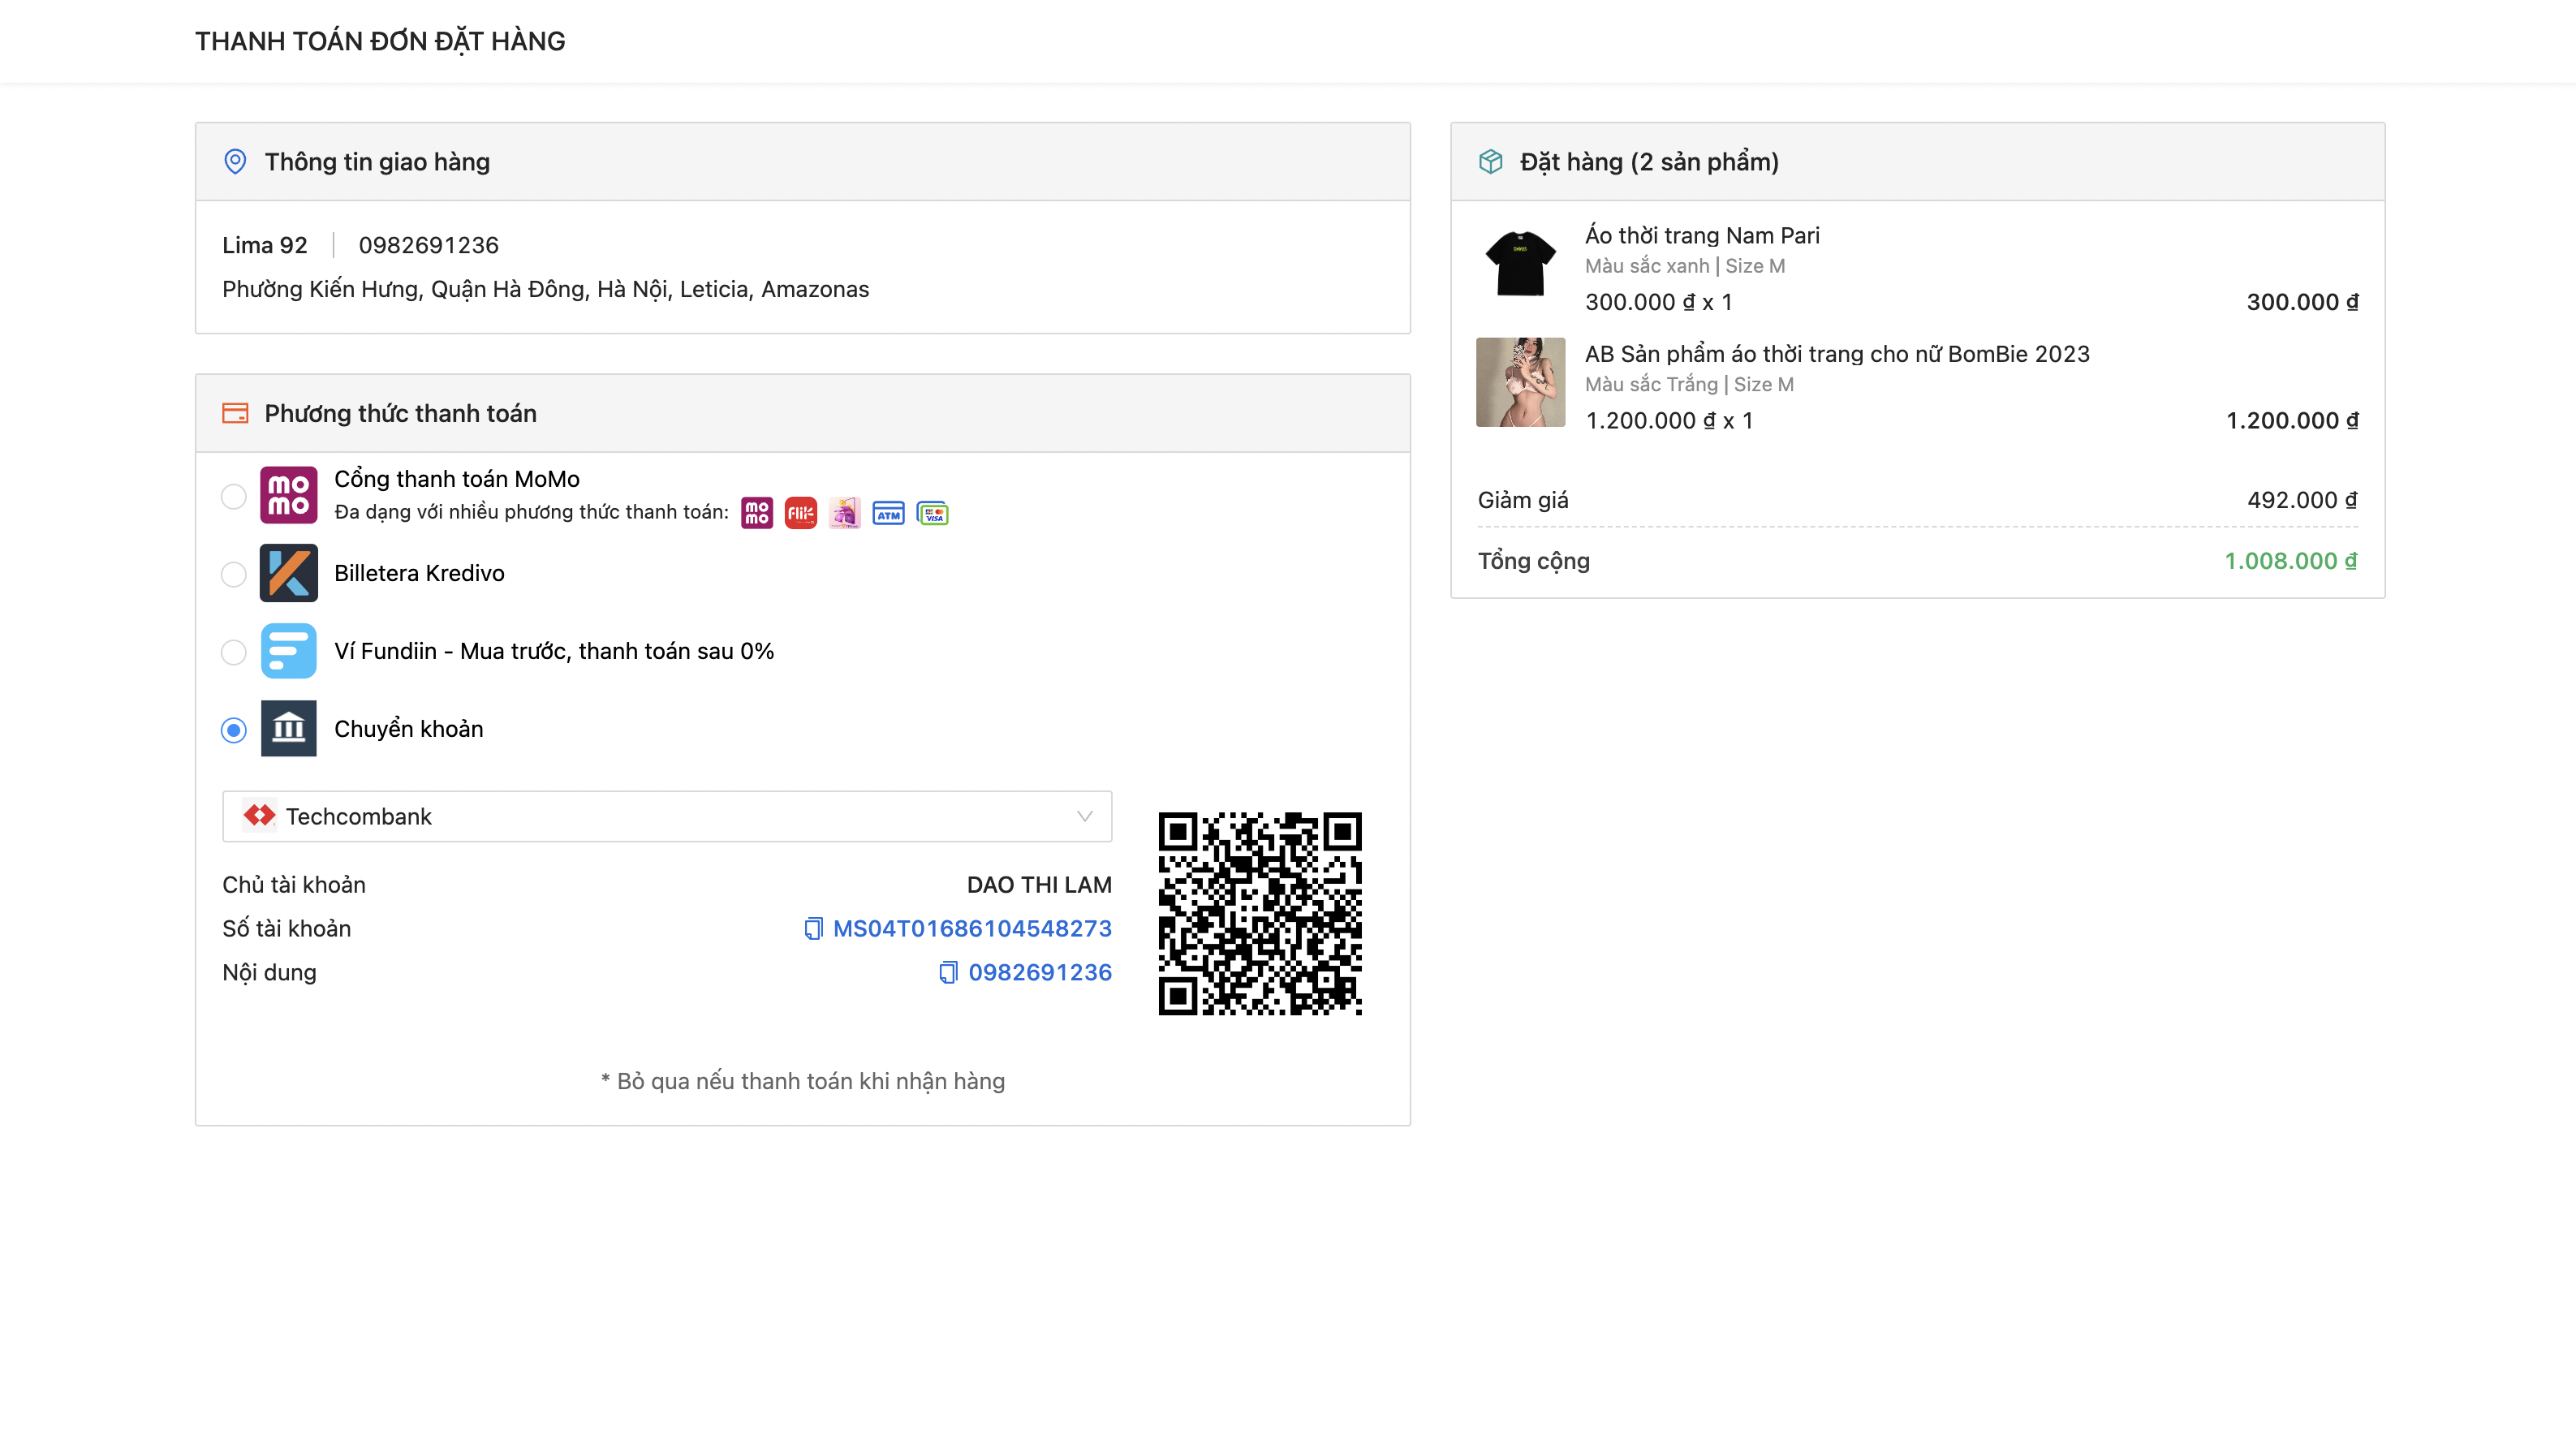Click the MoMo payment logo icon
2576x1430 pixels.
[288, 495]
